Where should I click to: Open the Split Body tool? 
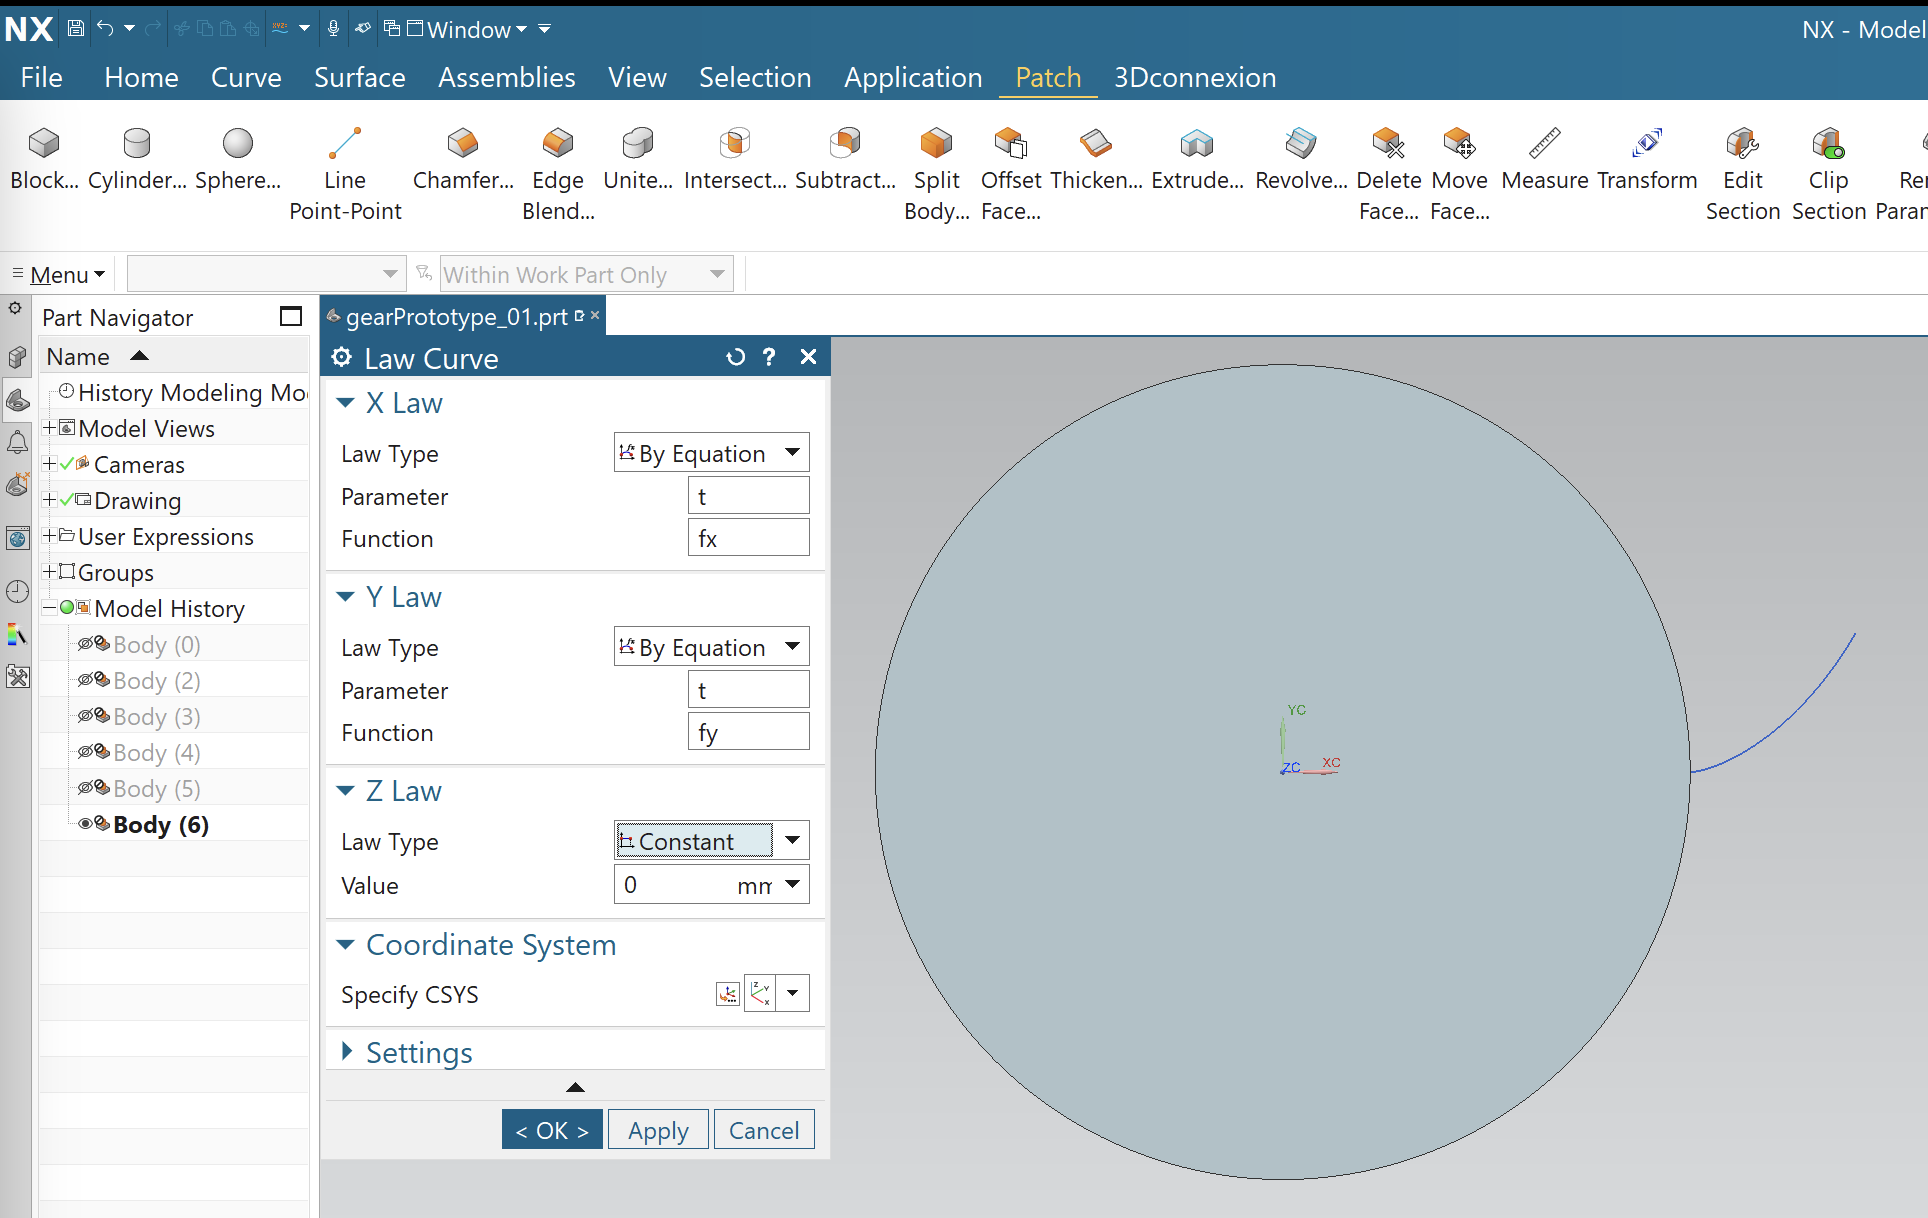coord(936,144)
